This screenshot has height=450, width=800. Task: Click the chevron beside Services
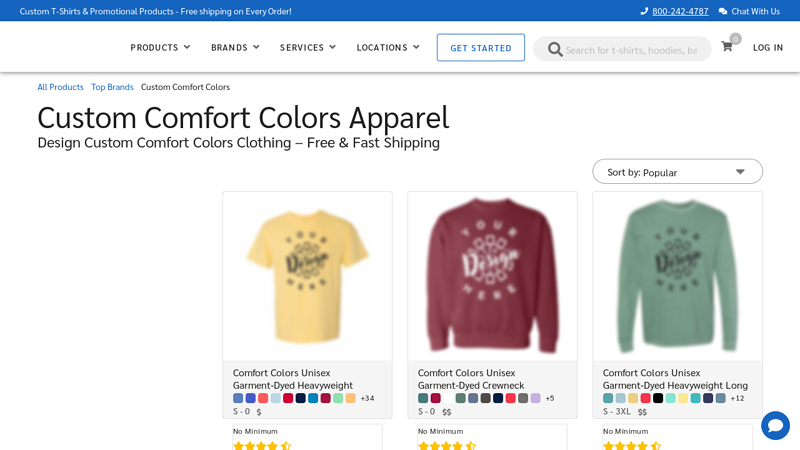tap(333, 47)
